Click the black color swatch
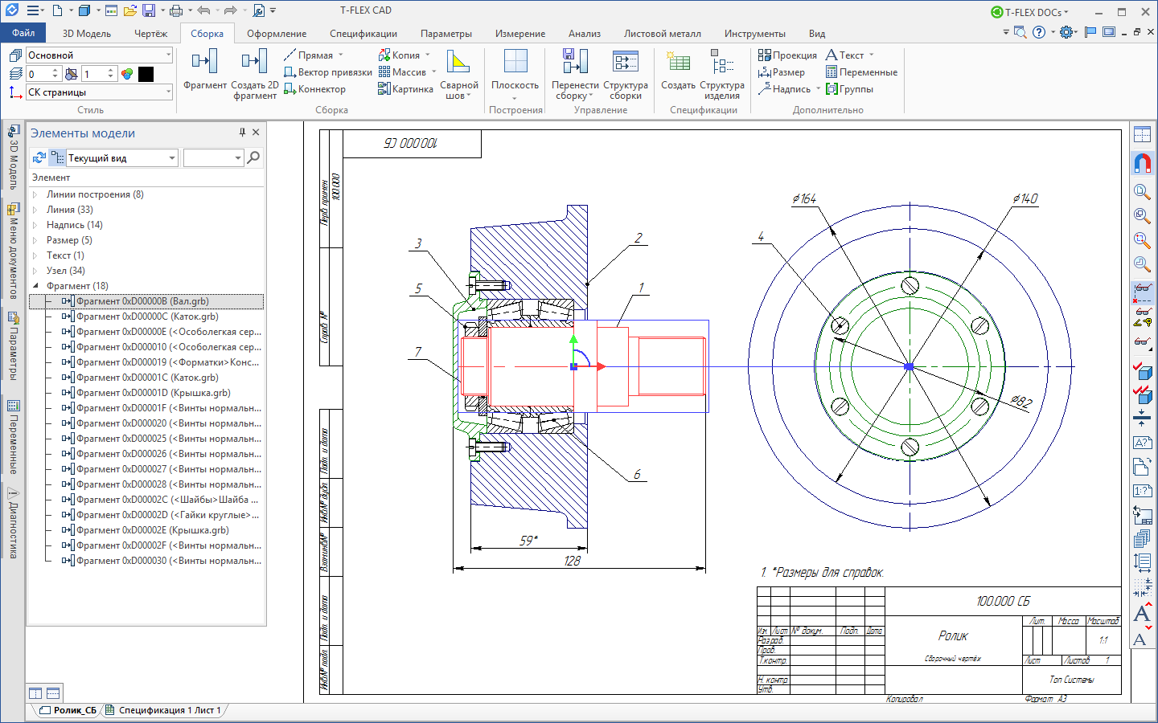The image size is (1158, 723). pyautogui.click(x=145, y=74)
